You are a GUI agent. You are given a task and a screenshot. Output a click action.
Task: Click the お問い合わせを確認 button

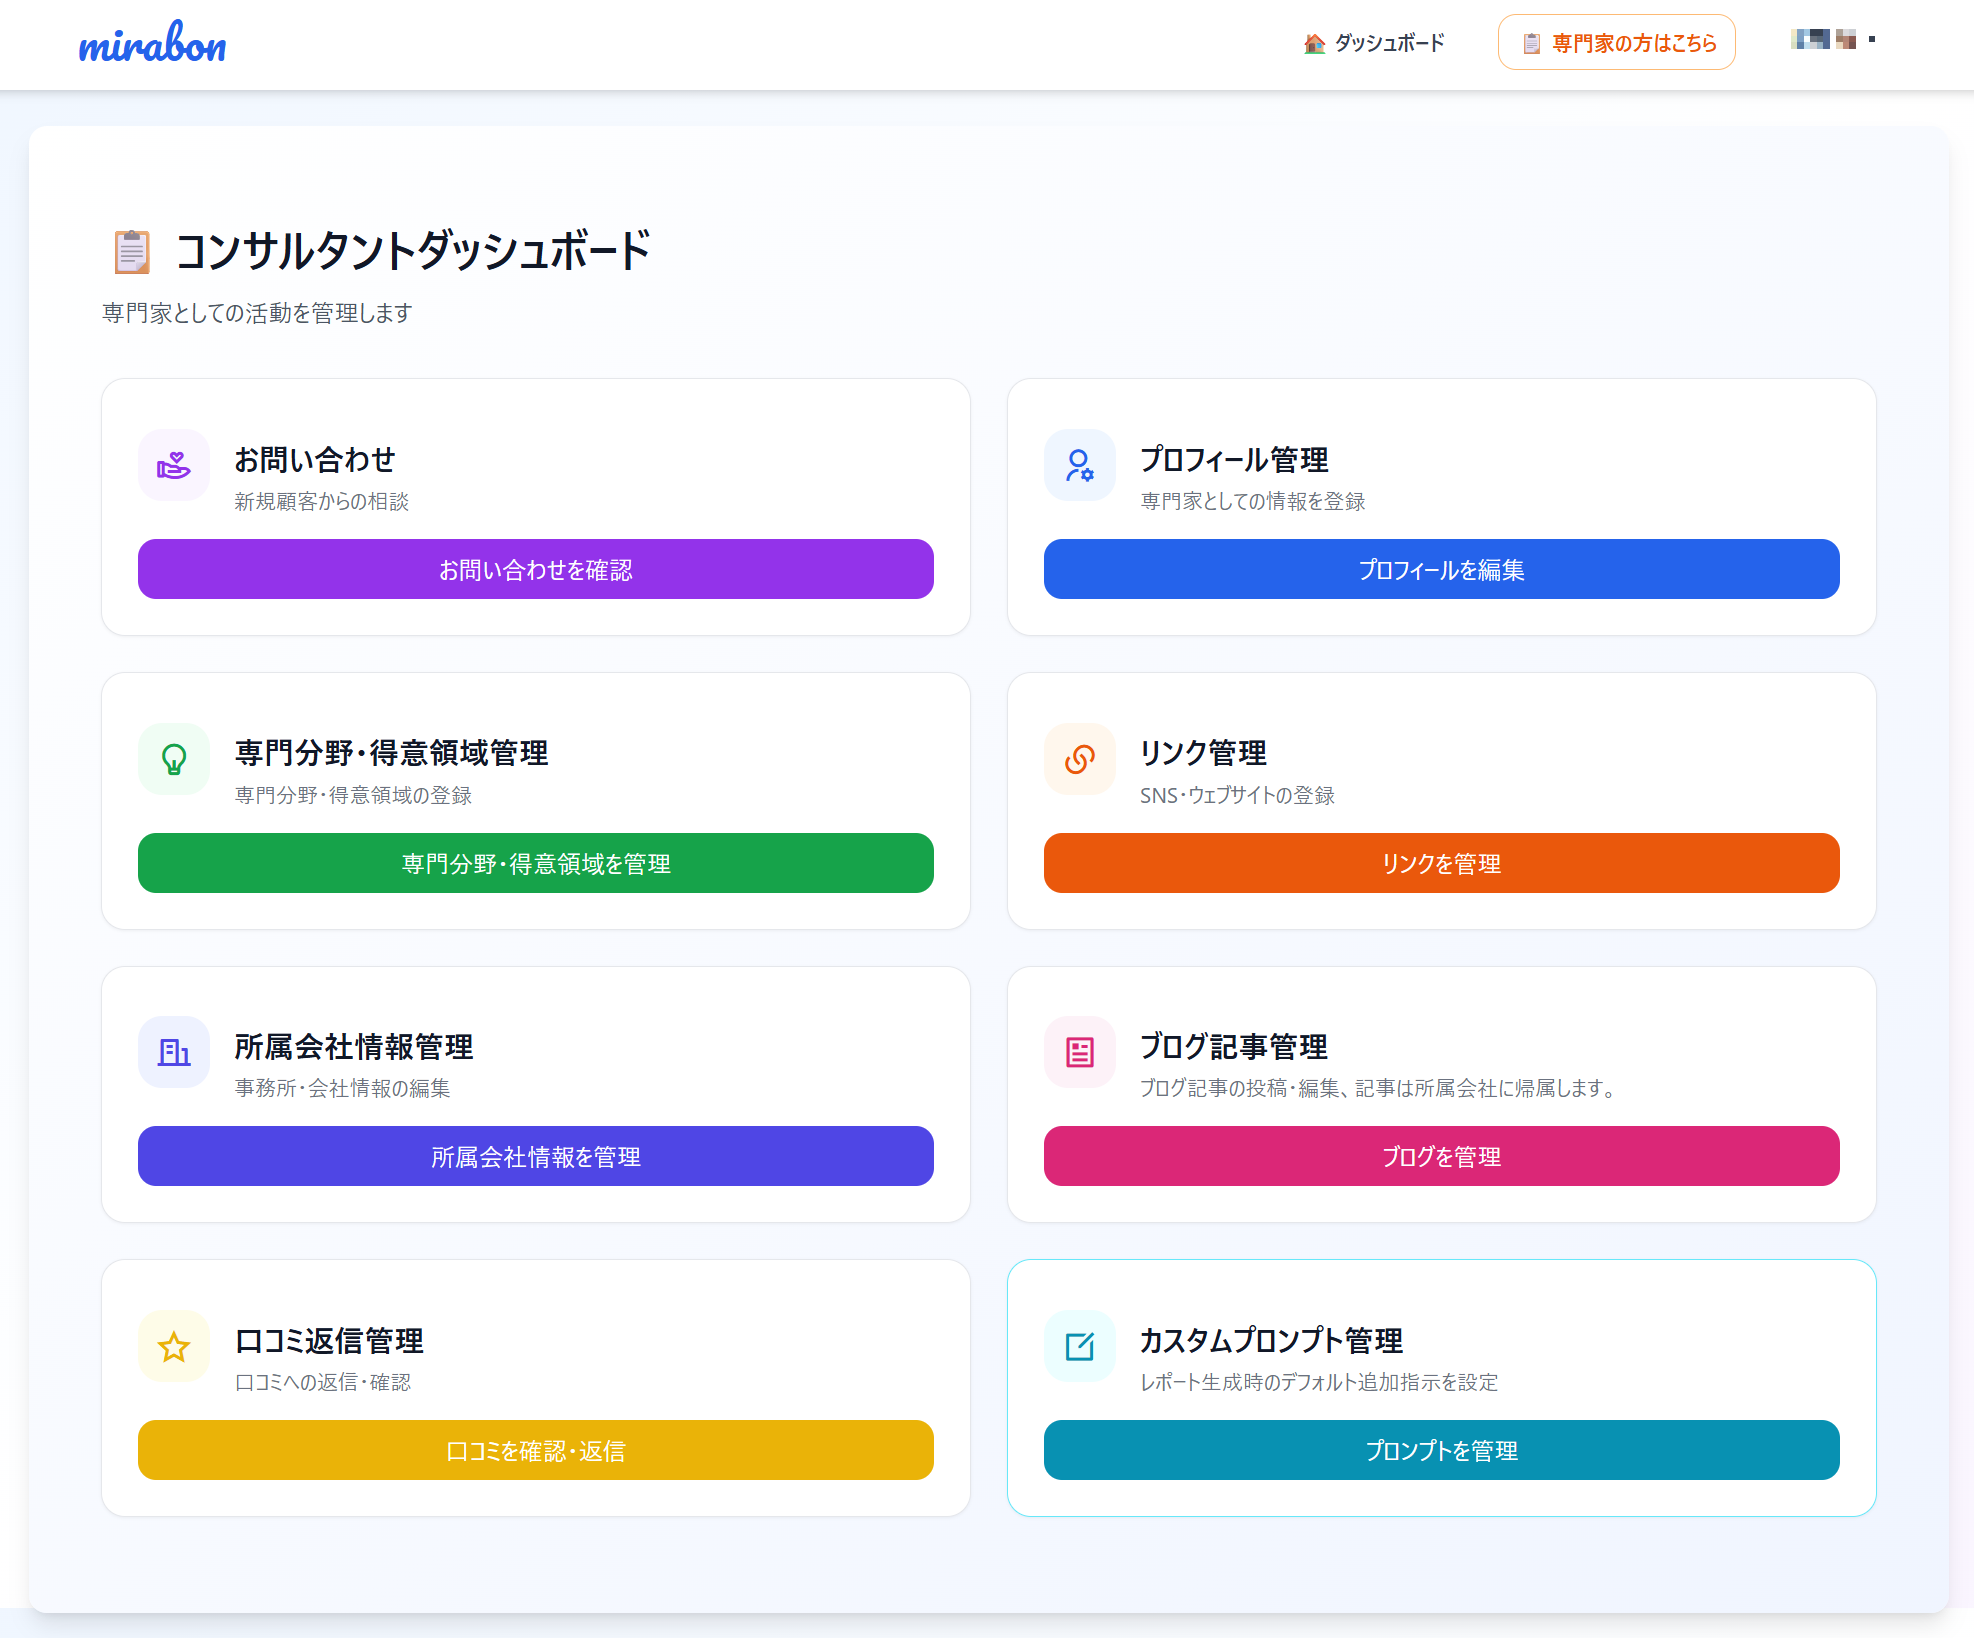(535, 569)
